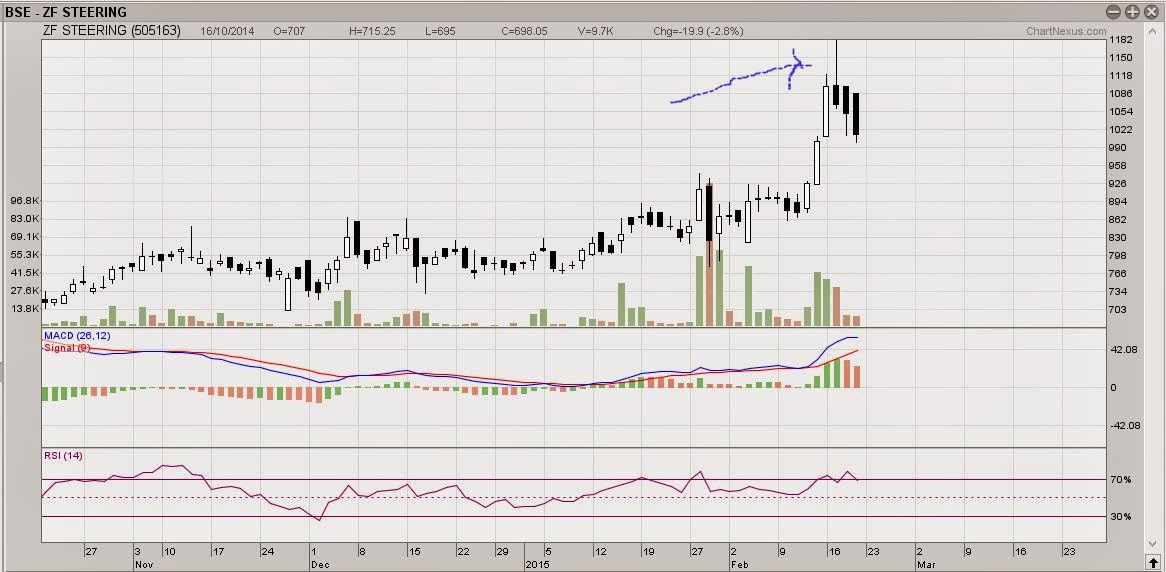
Task: Click the 'Nov' month label on time axis
Action: [x=144, y=565]
